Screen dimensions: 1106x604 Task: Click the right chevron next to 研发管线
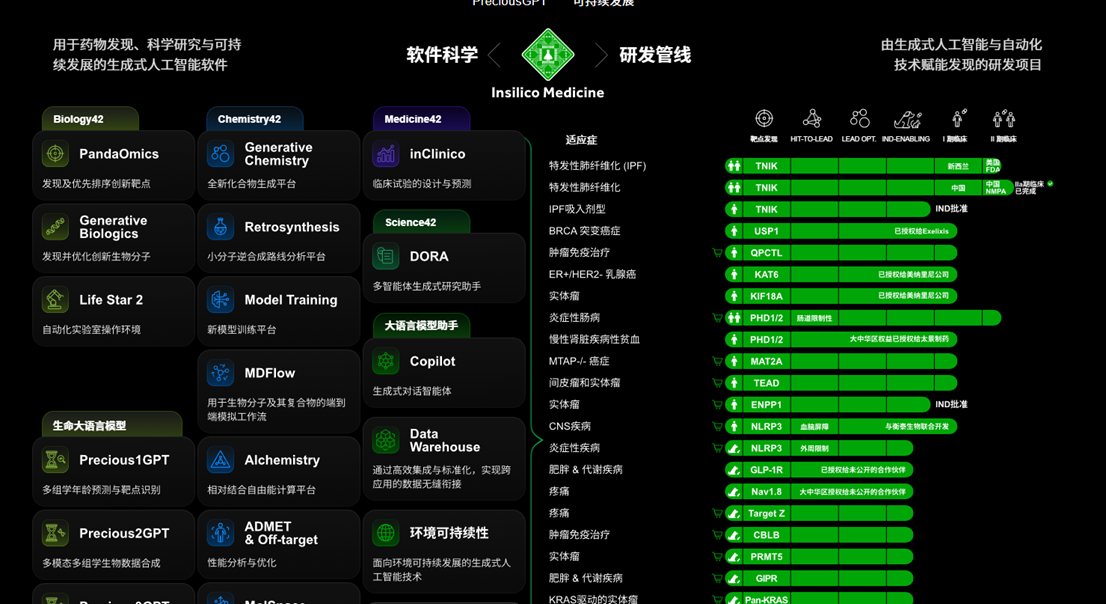[601, 55]
